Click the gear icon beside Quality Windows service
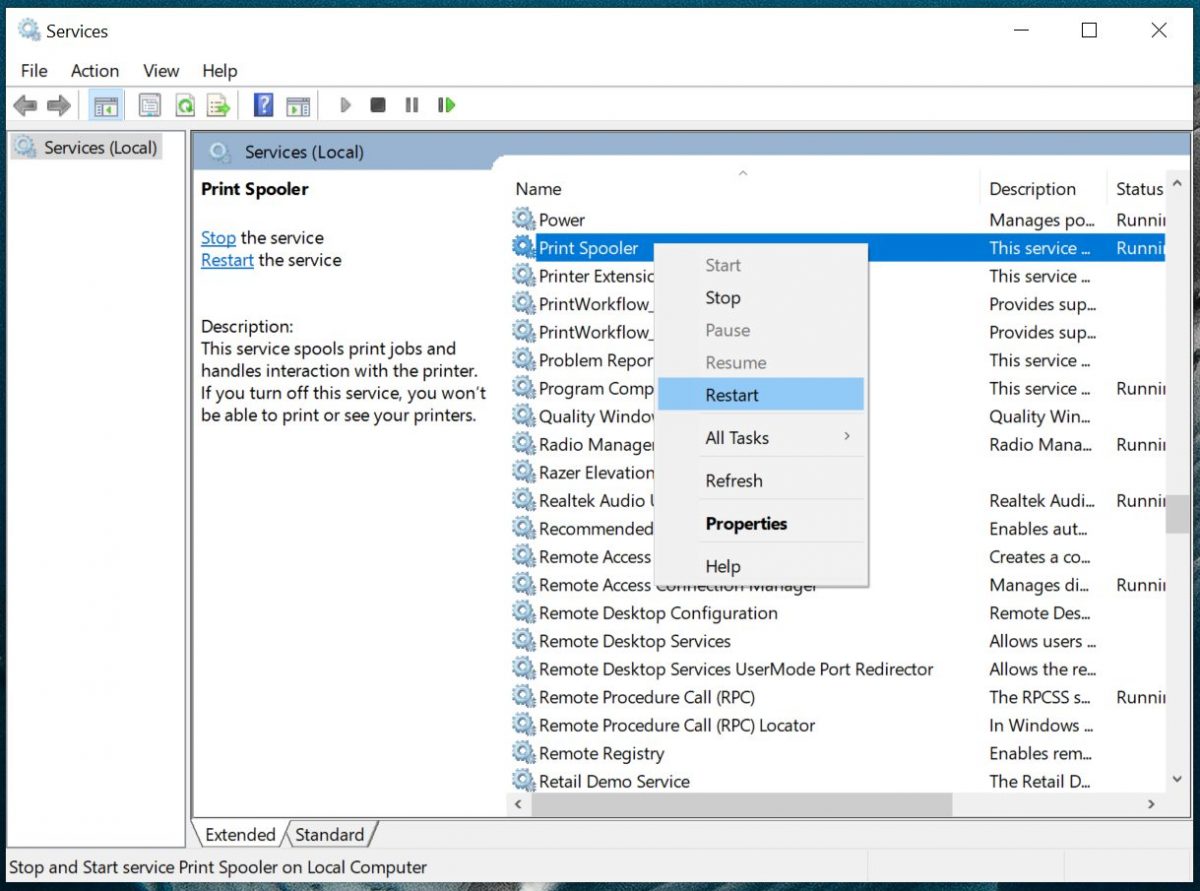1200x891 pixels. pos(524,415)
